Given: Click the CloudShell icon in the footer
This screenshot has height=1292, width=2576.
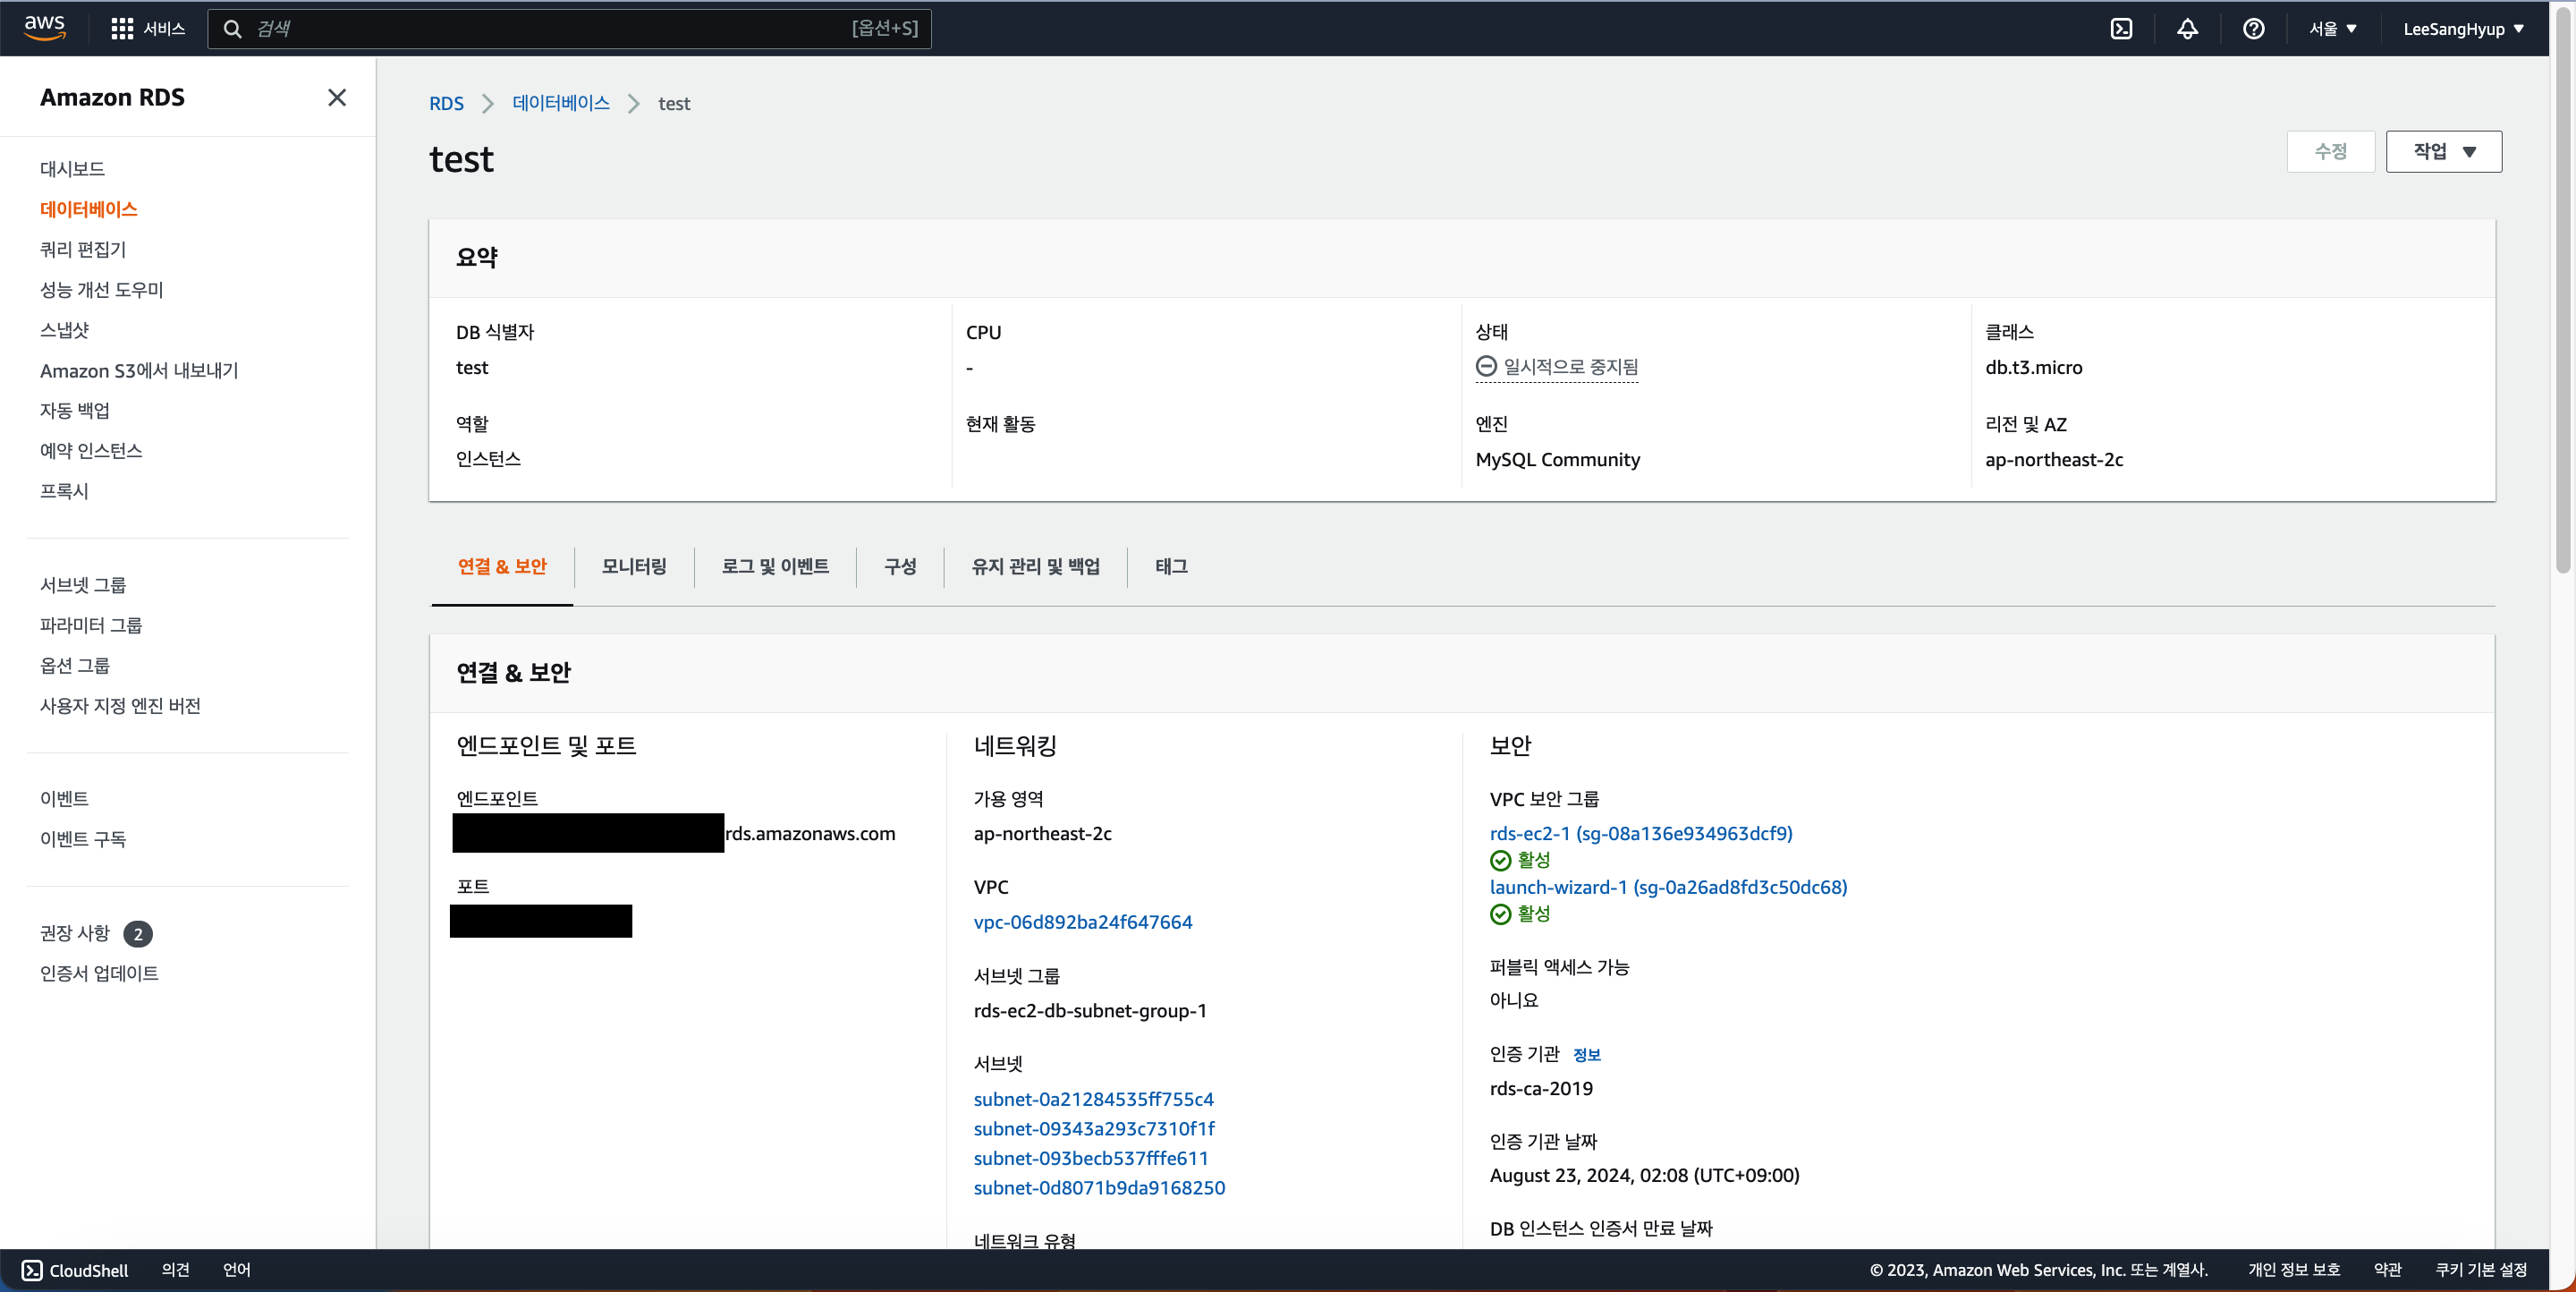Looking at the screenshot, I should point(32,1270).
